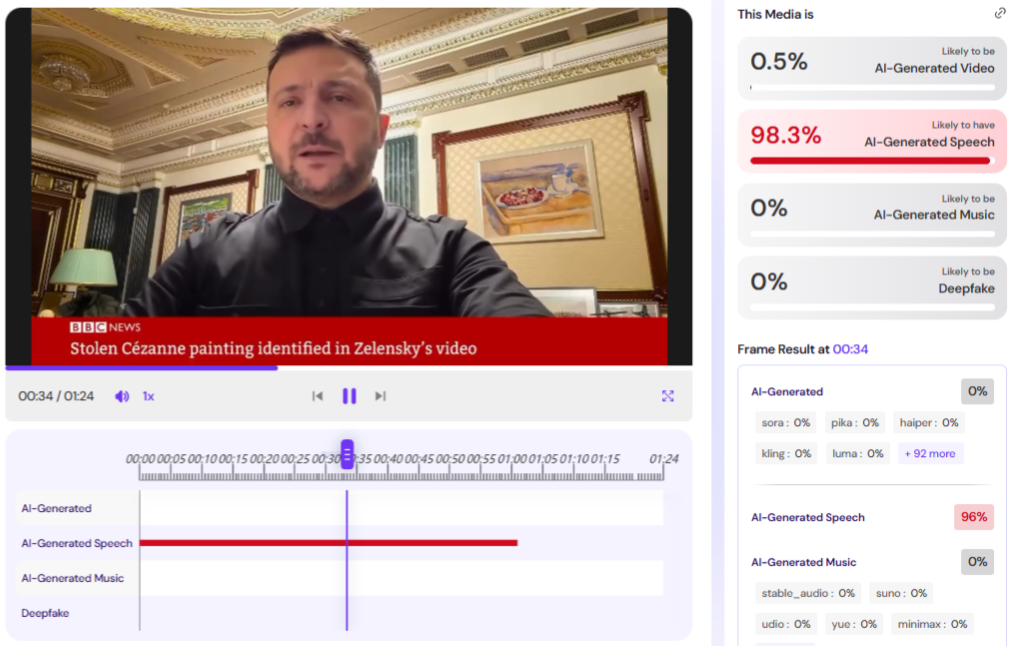Mute the video with the speaker icon
Screen dimensions: 1014x646
coord(122,396)
